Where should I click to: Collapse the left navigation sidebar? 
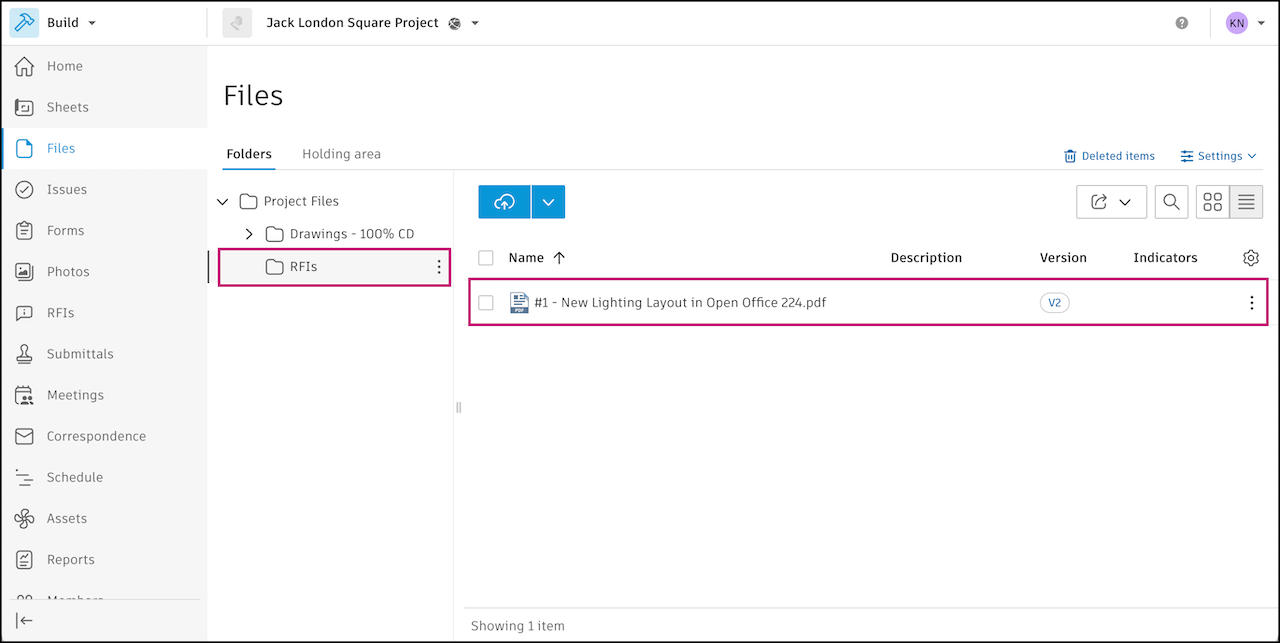(x=25, y=620)
